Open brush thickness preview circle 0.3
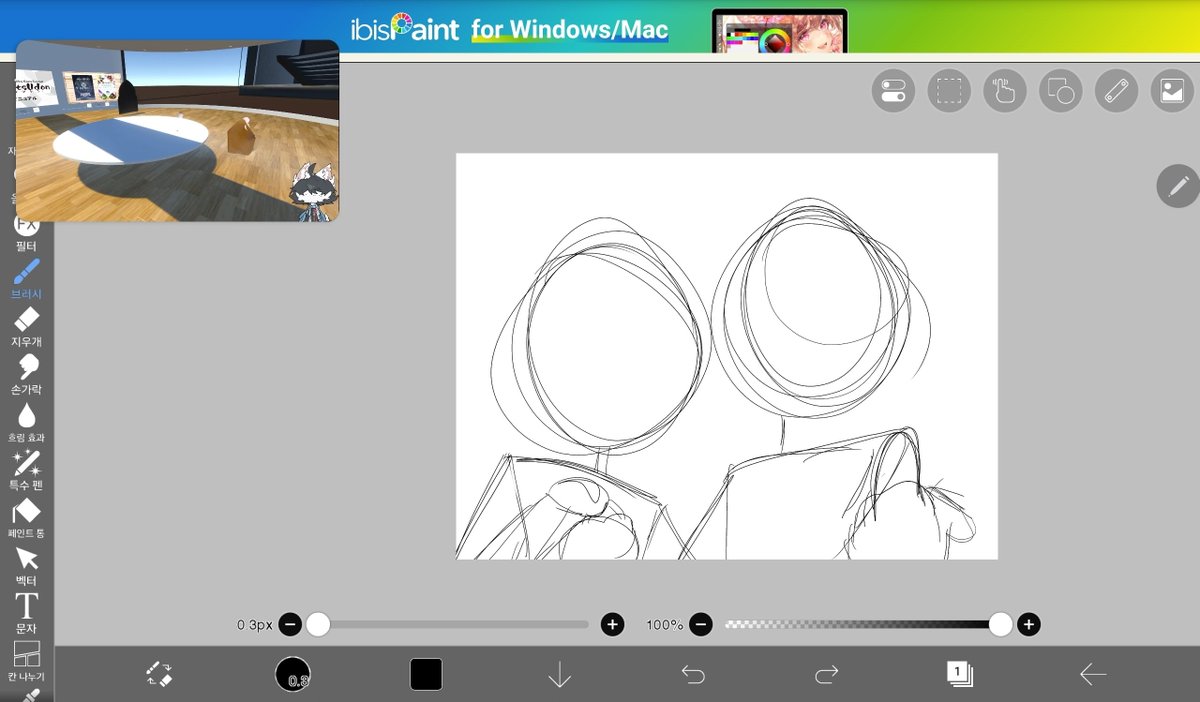The image size is (1200, 702). coord(293,674)
